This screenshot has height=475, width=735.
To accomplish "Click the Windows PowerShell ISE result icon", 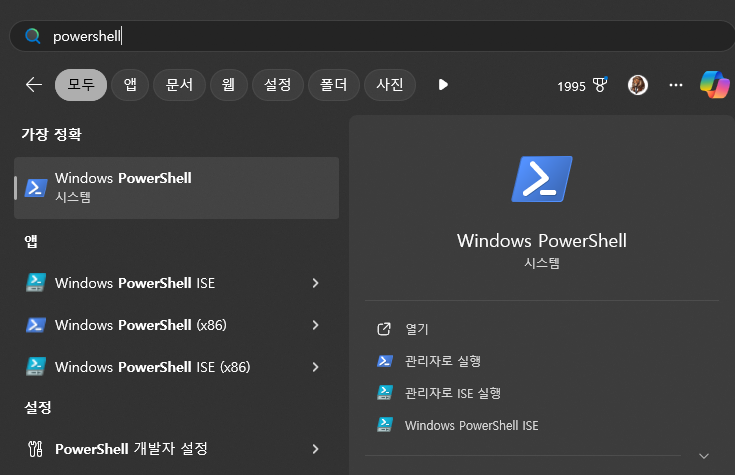I will point(36,283).
